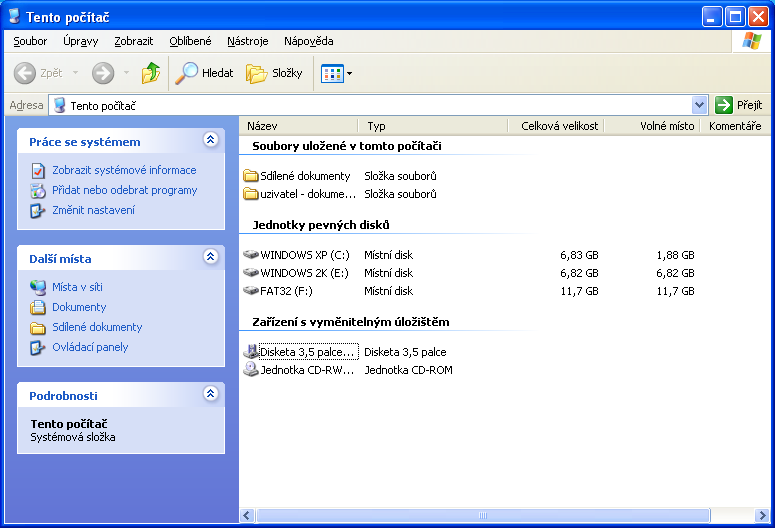Open the Nástroje menu
The image size is (775, 528).
click(x=248, y=41)
